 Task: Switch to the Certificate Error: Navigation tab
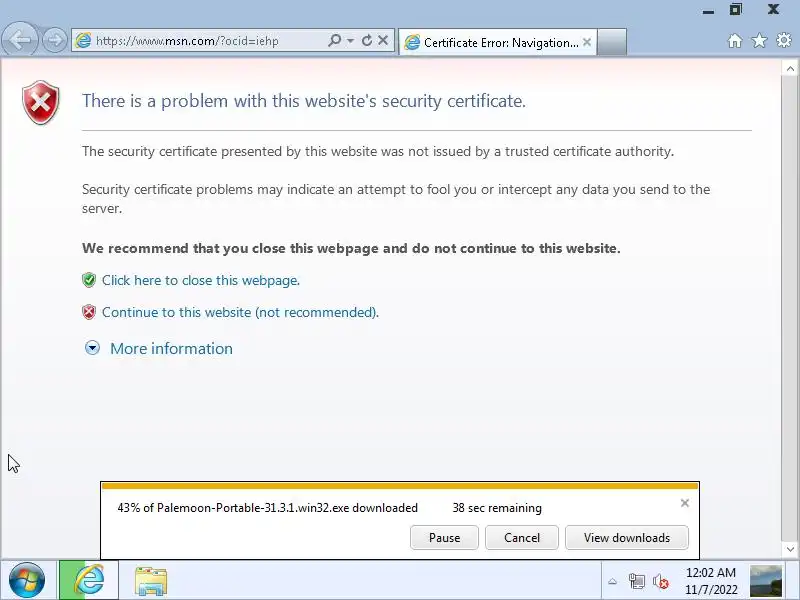point(497,42)
